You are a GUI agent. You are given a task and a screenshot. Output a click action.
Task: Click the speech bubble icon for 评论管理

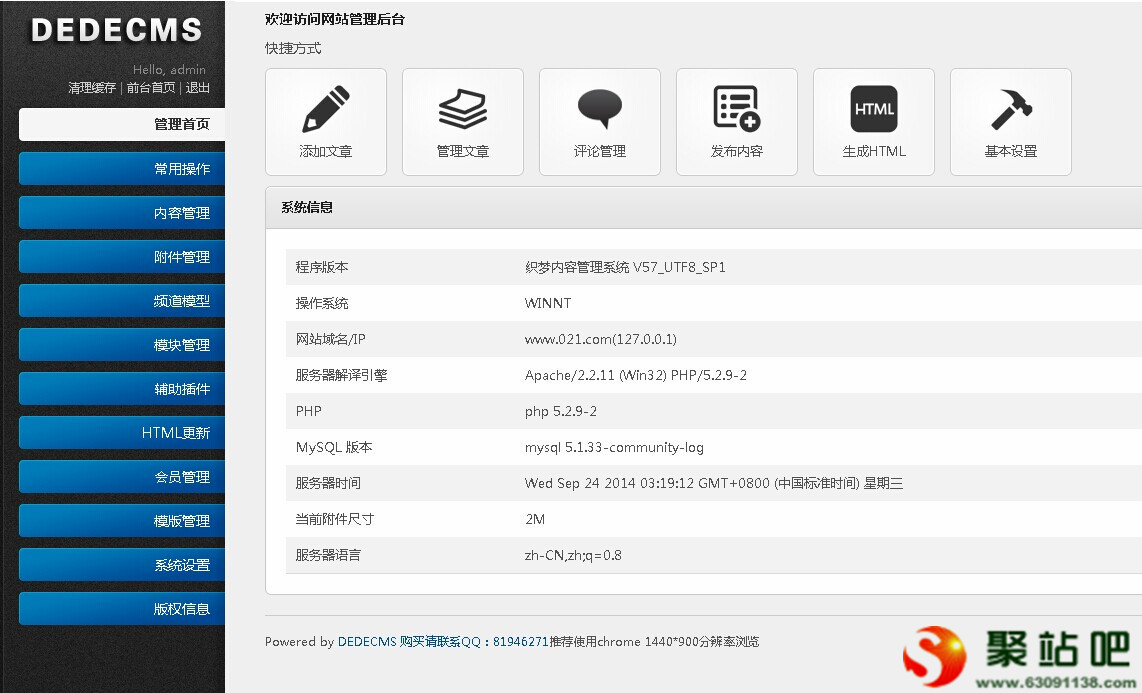[x=599, y=109]
